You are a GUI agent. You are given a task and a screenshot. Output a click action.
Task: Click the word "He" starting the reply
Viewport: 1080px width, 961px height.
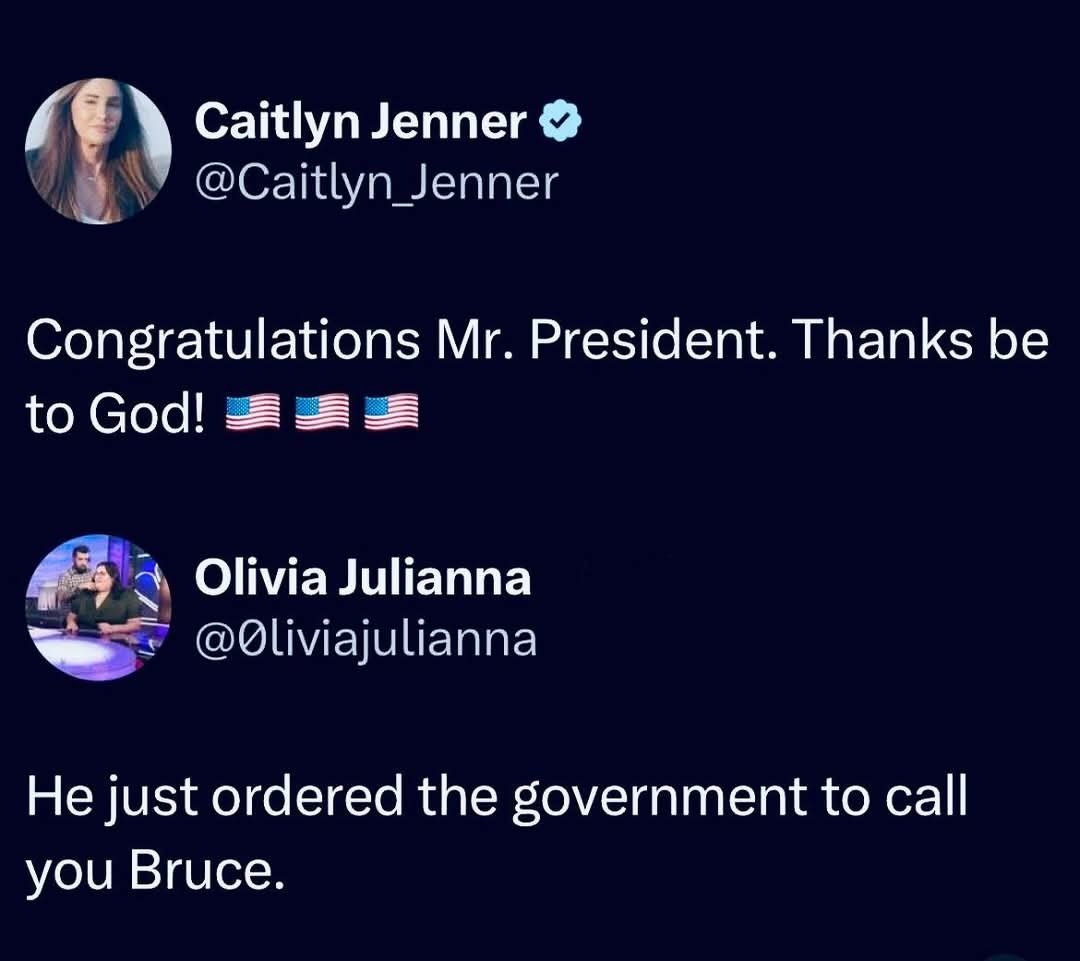pyautogui.click(x=53, y=796)
